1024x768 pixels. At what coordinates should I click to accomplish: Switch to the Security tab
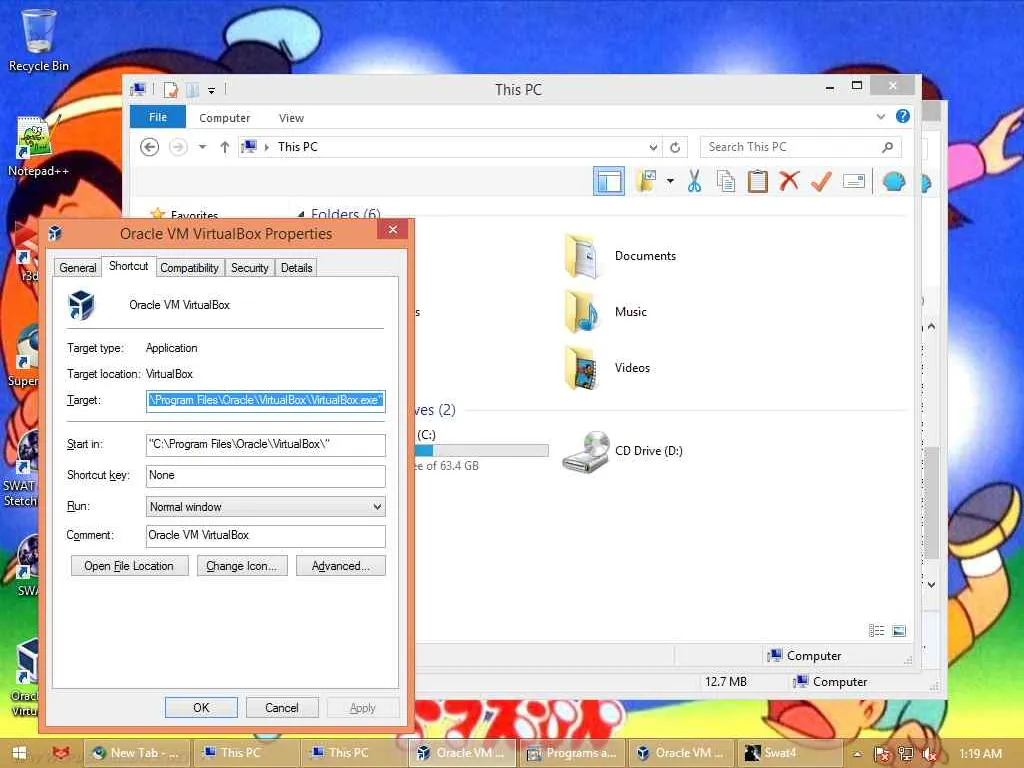point(249,268)
